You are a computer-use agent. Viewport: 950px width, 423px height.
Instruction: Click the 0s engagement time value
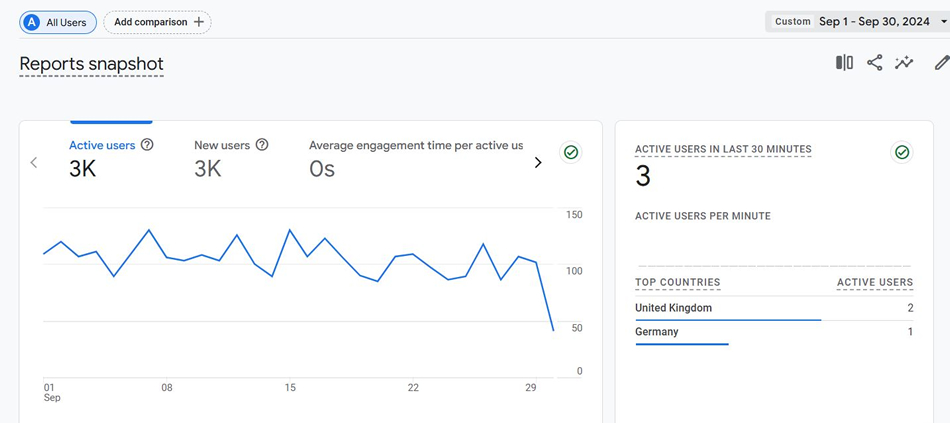point(322,170)
